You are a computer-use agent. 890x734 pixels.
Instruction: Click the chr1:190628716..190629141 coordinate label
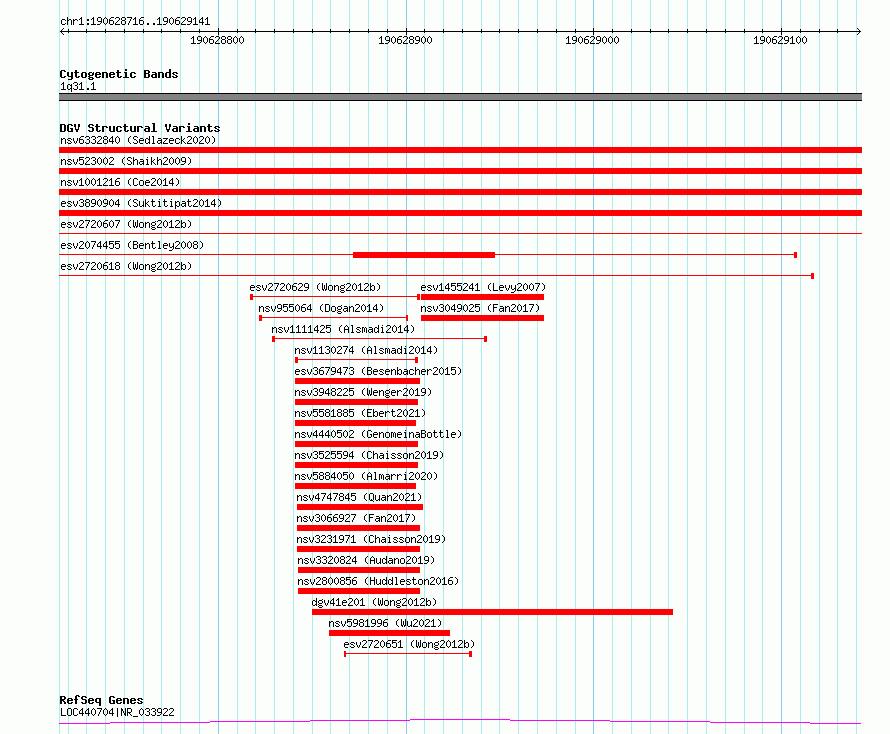[135, 21]
